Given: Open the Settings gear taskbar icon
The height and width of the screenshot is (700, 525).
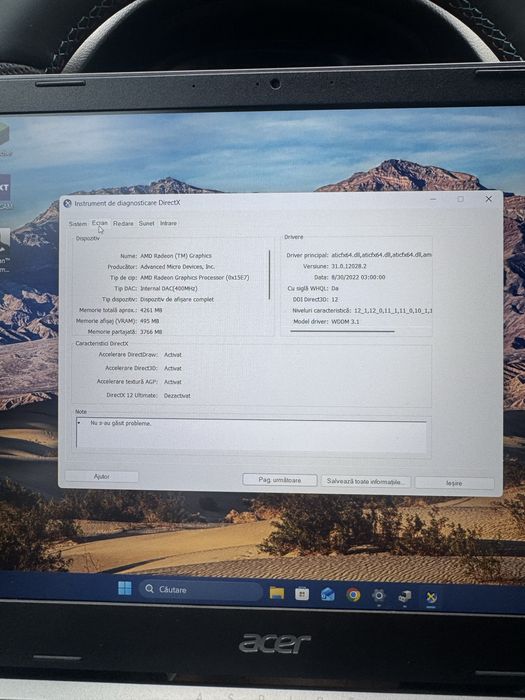Looking at the screenshot, I should point(379,596).
